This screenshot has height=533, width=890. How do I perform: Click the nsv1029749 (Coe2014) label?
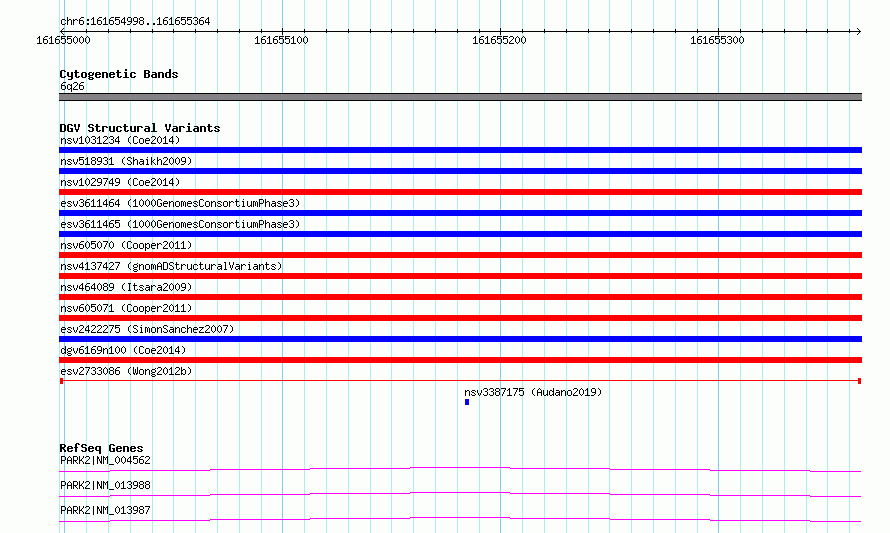tap(120, 182)
